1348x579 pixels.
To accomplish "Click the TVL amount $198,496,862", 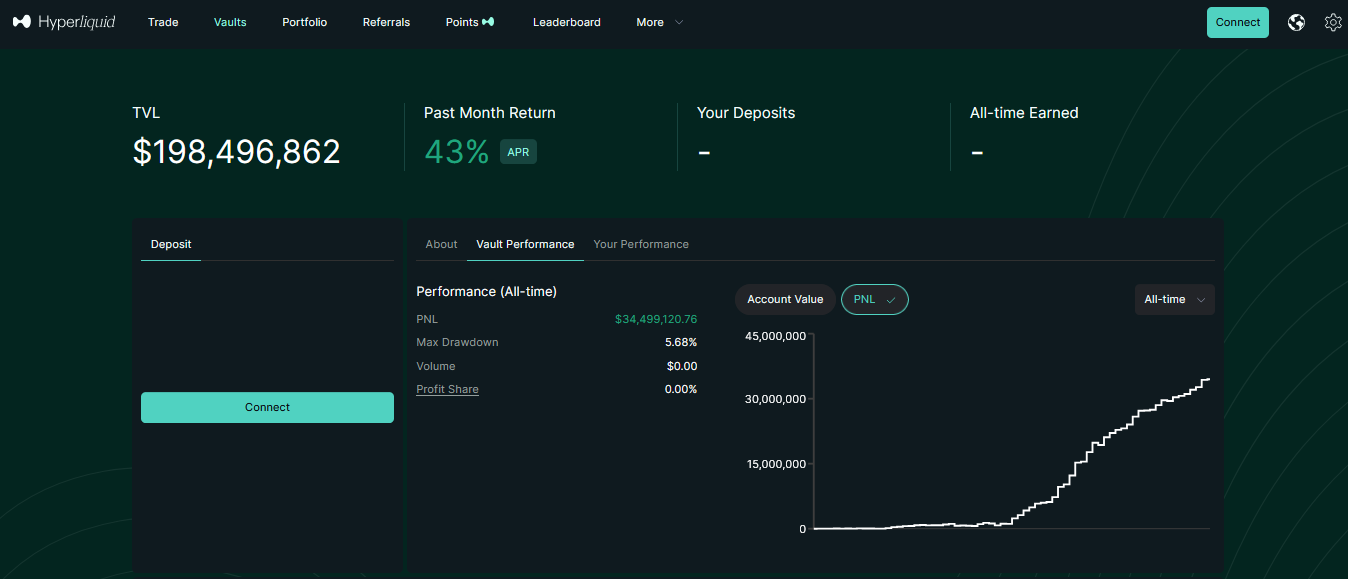I will (x=237, y=152).
